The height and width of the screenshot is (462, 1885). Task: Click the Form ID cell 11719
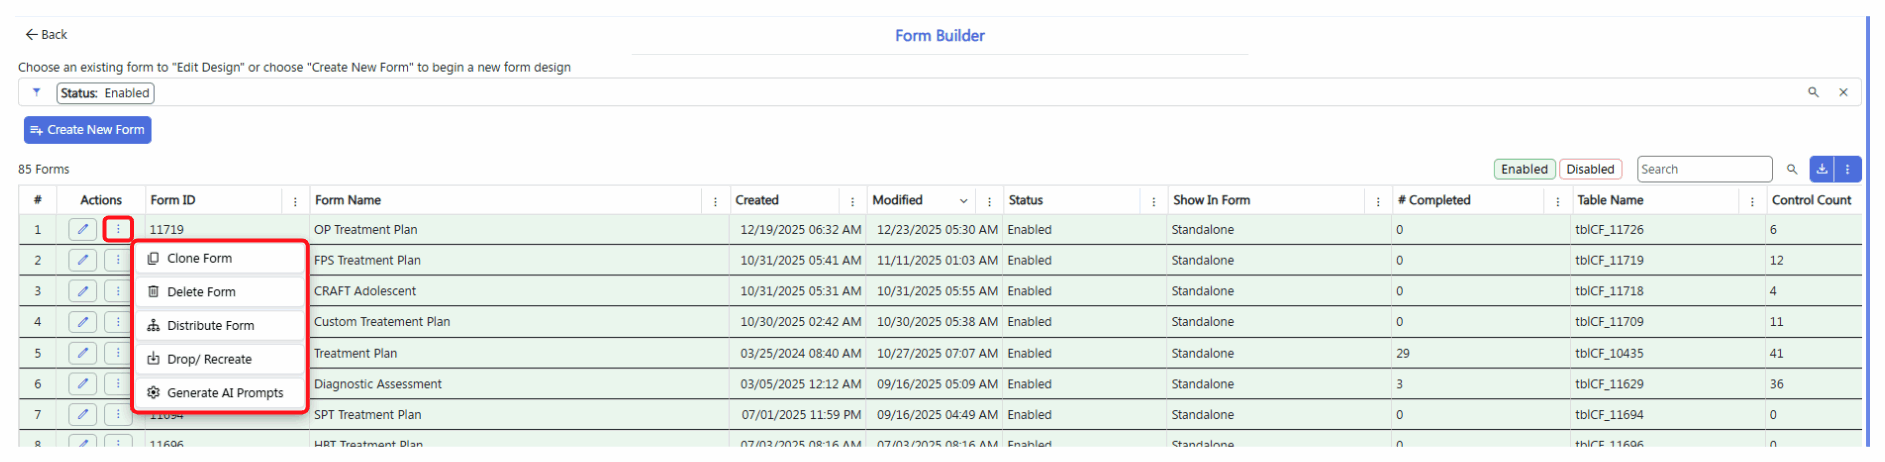pos(167,229)
